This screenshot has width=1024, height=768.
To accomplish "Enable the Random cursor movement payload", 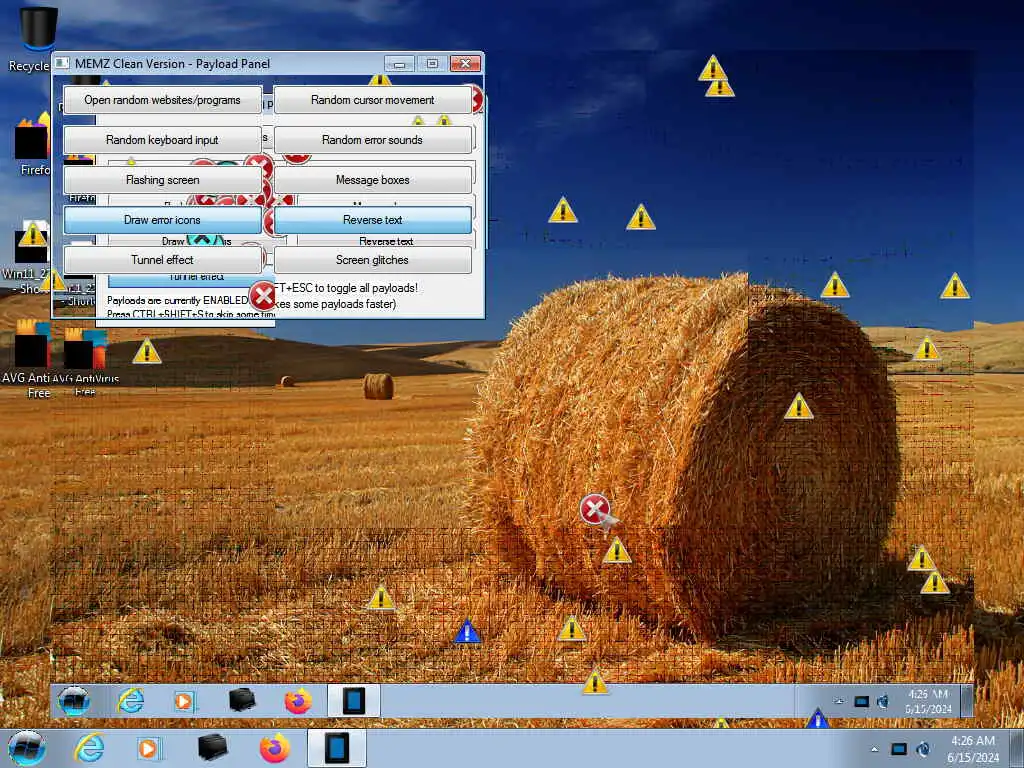I will 372,100.
